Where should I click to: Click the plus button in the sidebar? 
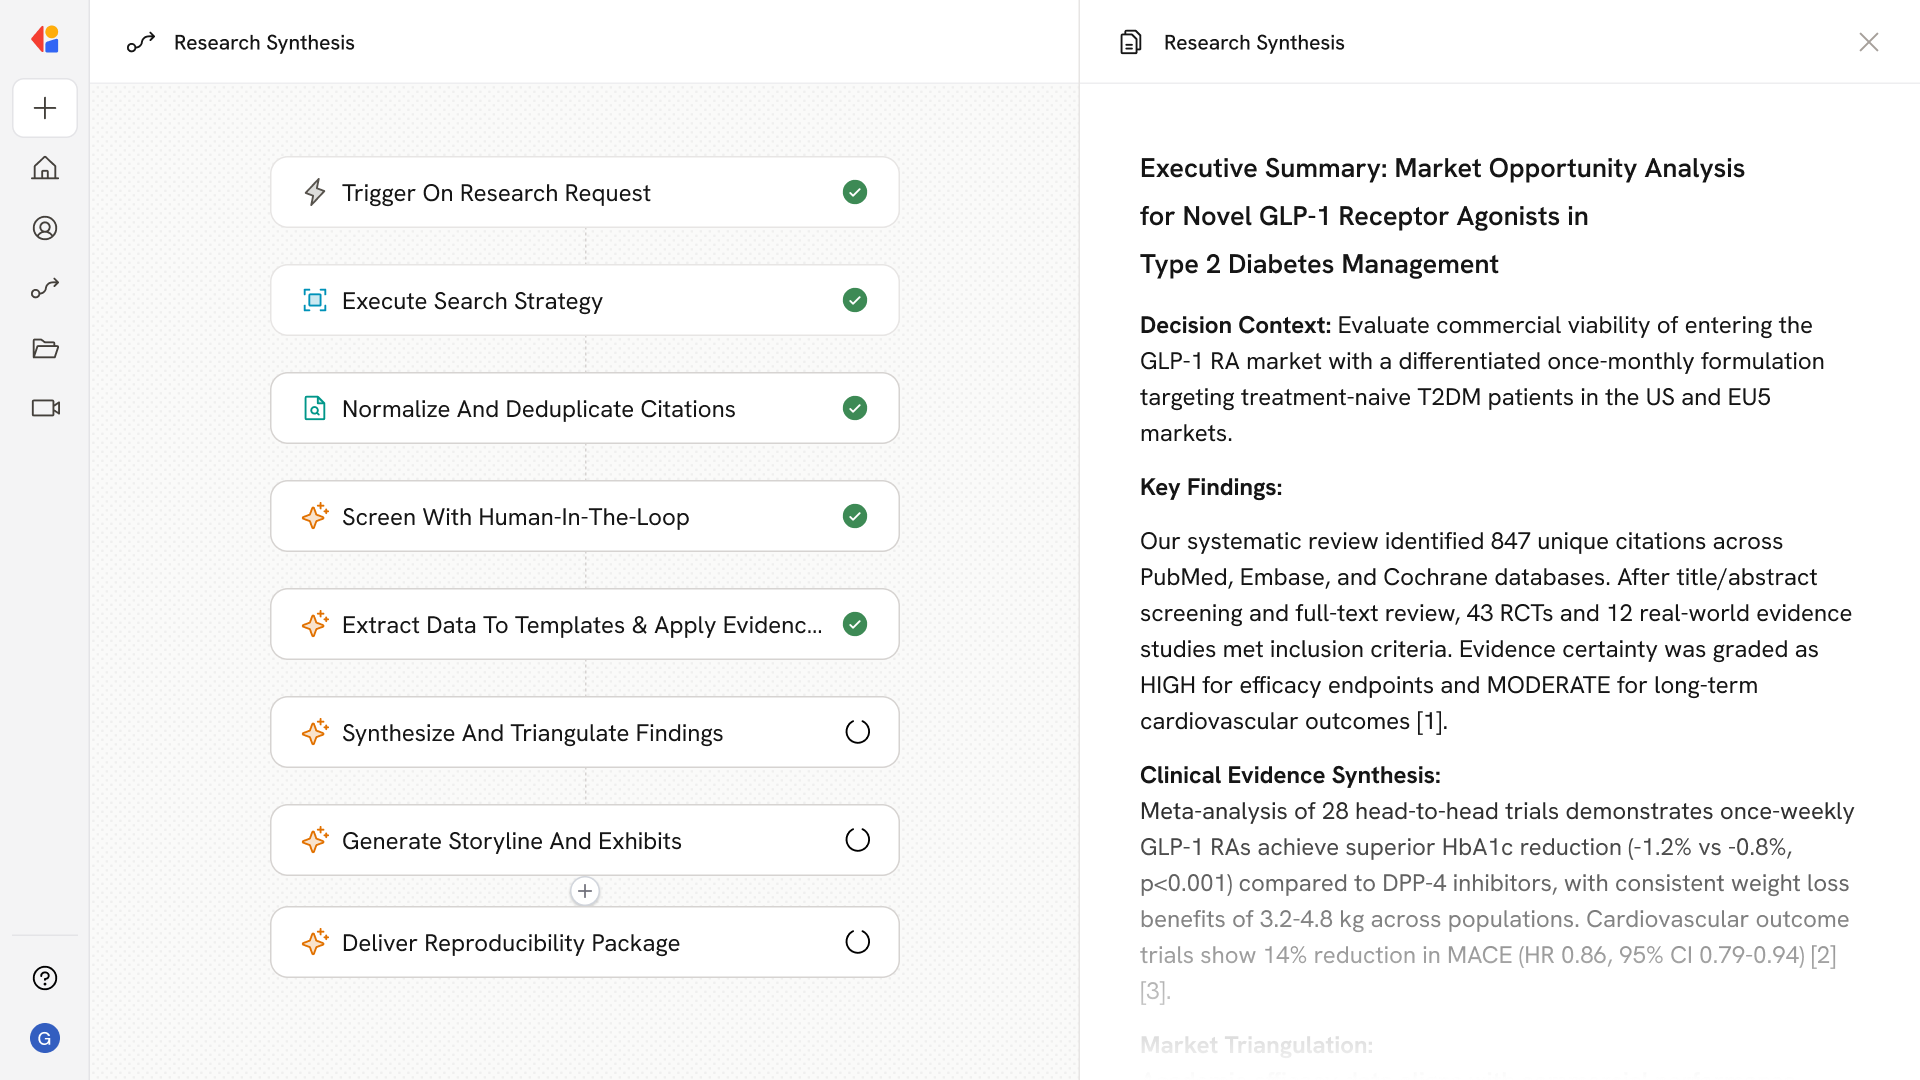tap(45, 108)
